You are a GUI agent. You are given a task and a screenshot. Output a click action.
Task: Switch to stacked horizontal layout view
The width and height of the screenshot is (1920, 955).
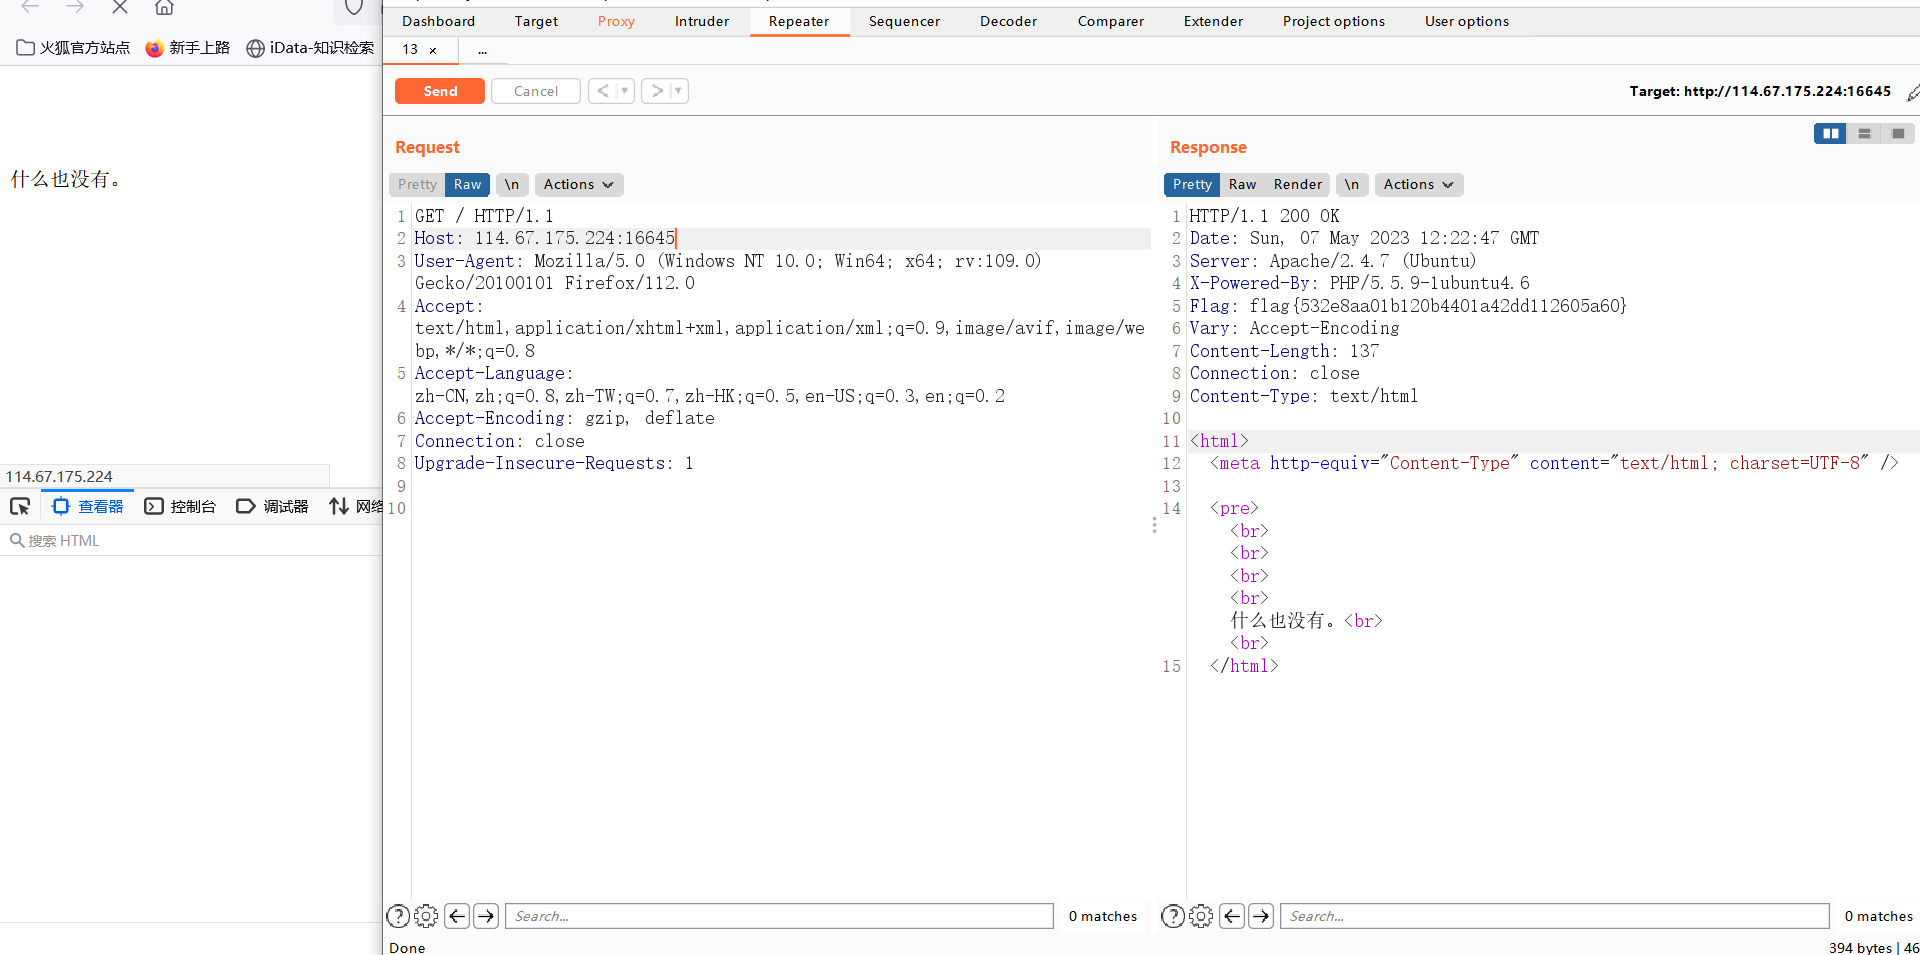[x=1865, y=133]
